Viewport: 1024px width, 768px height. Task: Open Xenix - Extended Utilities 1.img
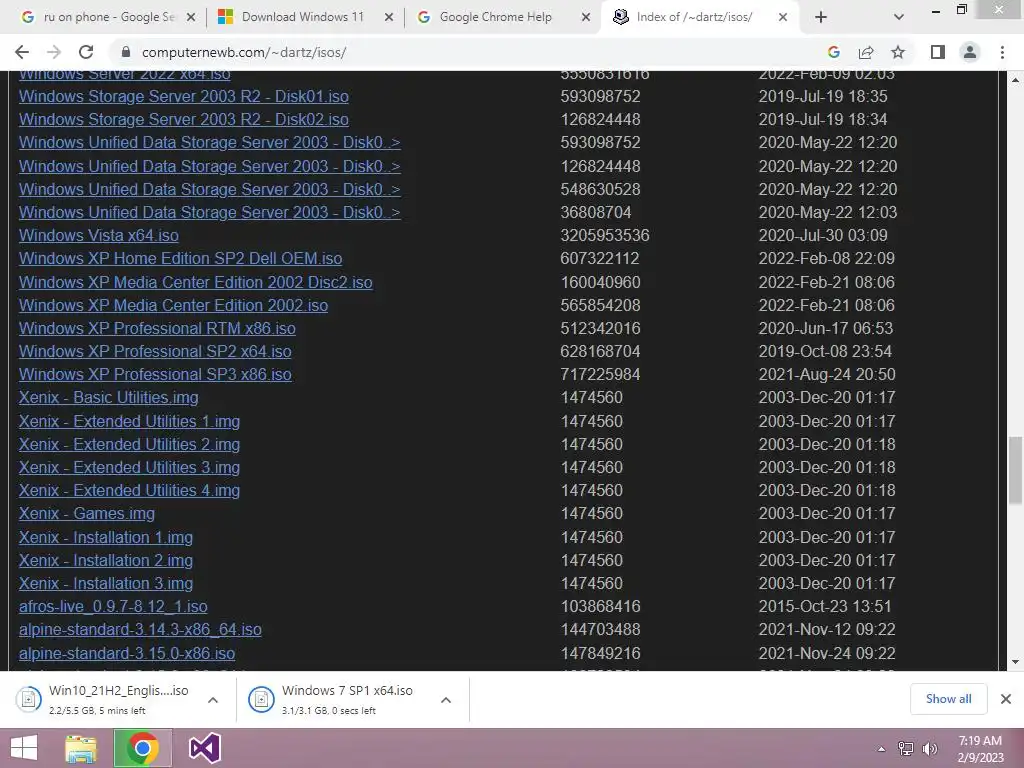[129, 421]
